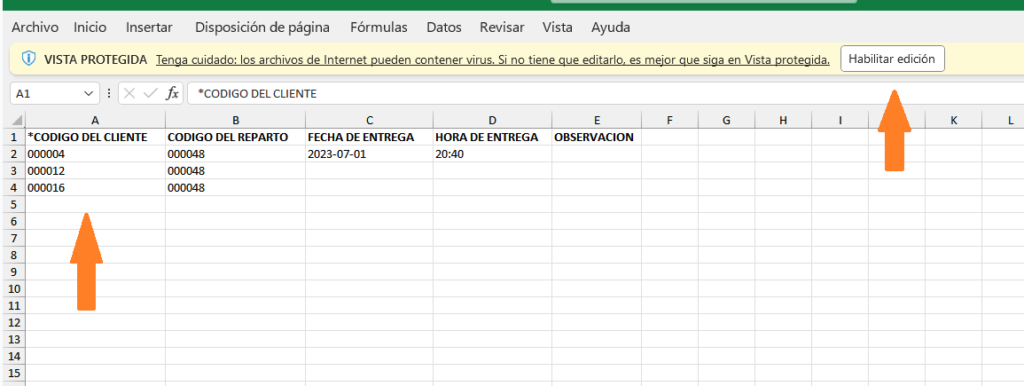The width and height of the screenshot is (1024, 386).
Task: Click the Habilitar edición button
Action: (x=892, y=59)
